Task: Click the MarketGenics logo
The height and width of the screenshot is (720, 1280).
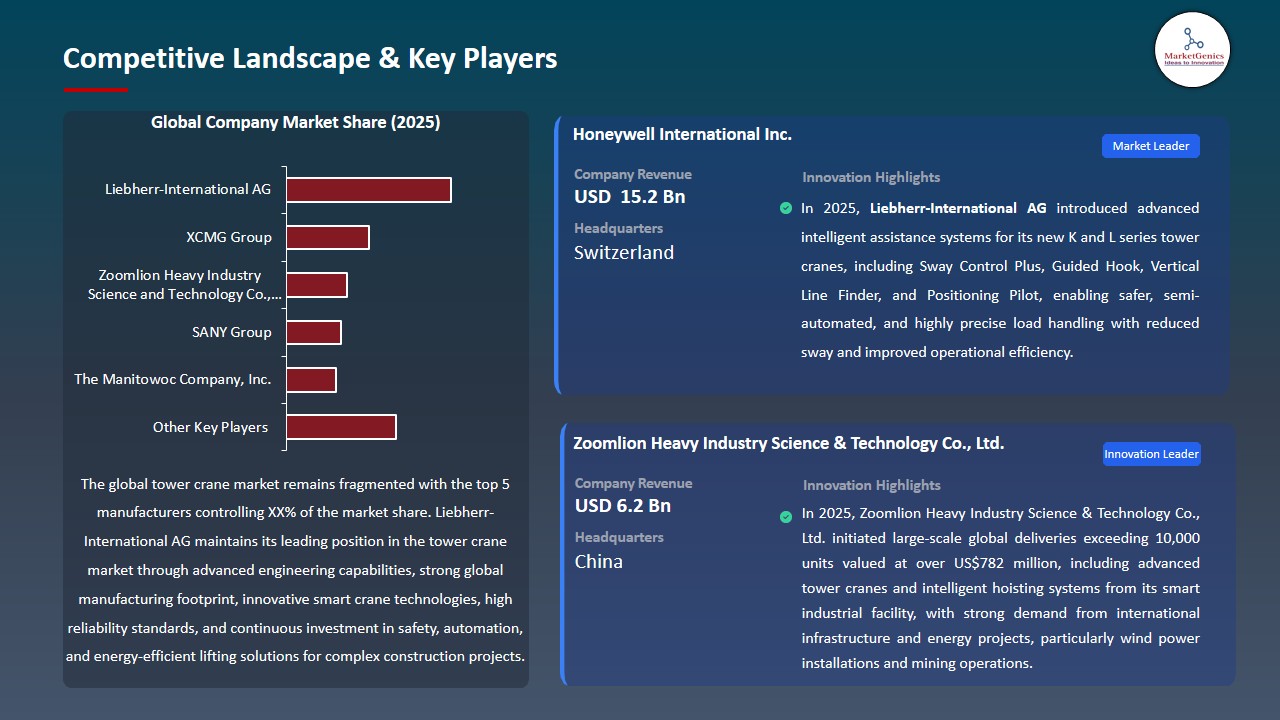Action: point(1192,49)
